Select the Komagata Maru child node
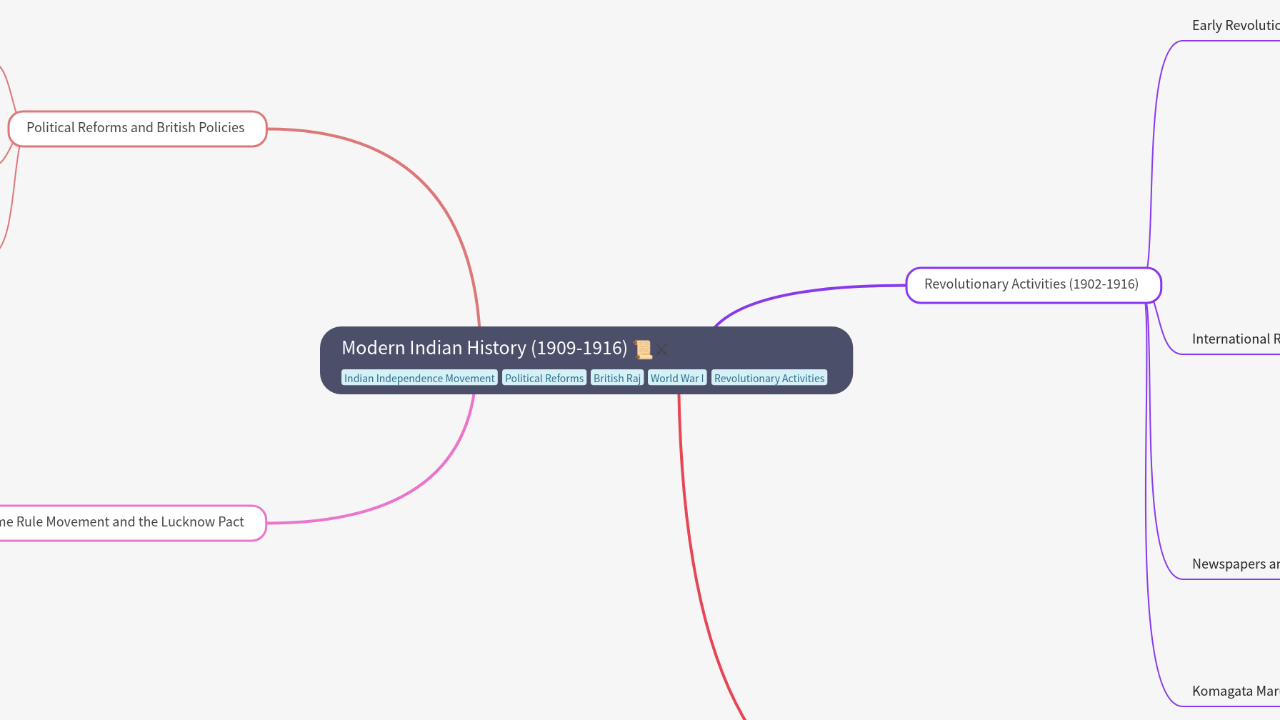The height and width of the screenshot is (720, 1280). click(1236, 691)
